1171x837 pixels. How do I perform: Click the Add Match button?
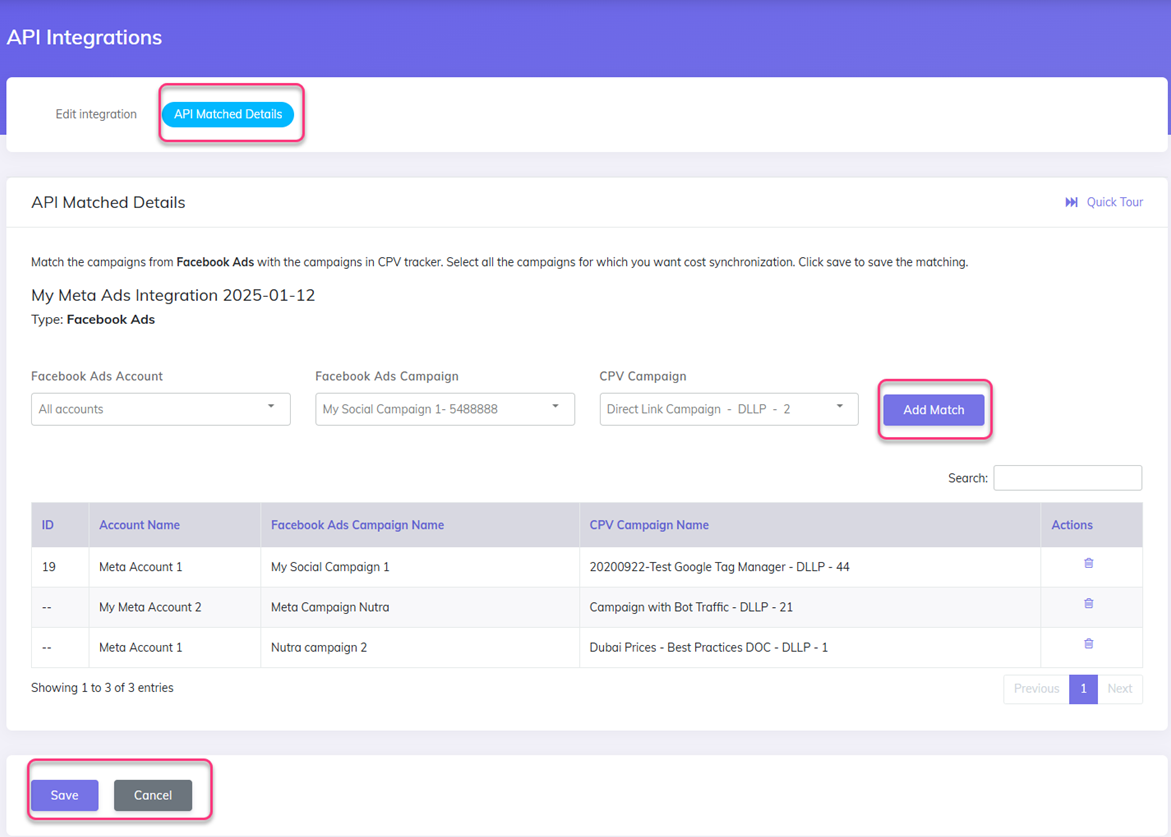tap(934, 410)
